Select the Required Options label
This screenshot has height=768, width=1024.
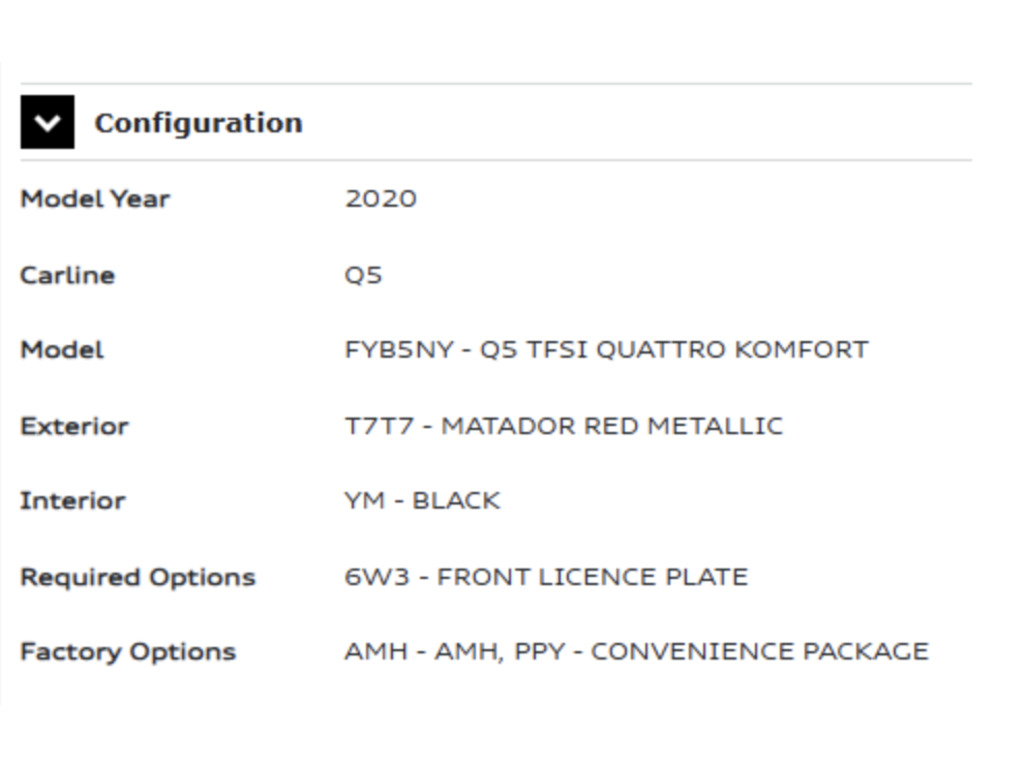click(138, 577)
